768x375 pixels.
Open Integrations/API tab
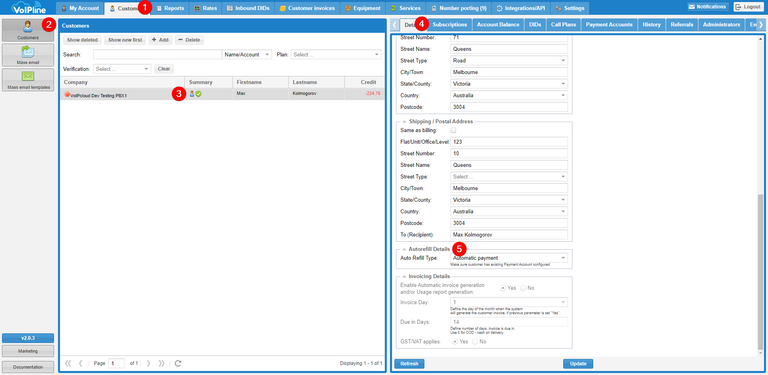click(x=520, y=8)
